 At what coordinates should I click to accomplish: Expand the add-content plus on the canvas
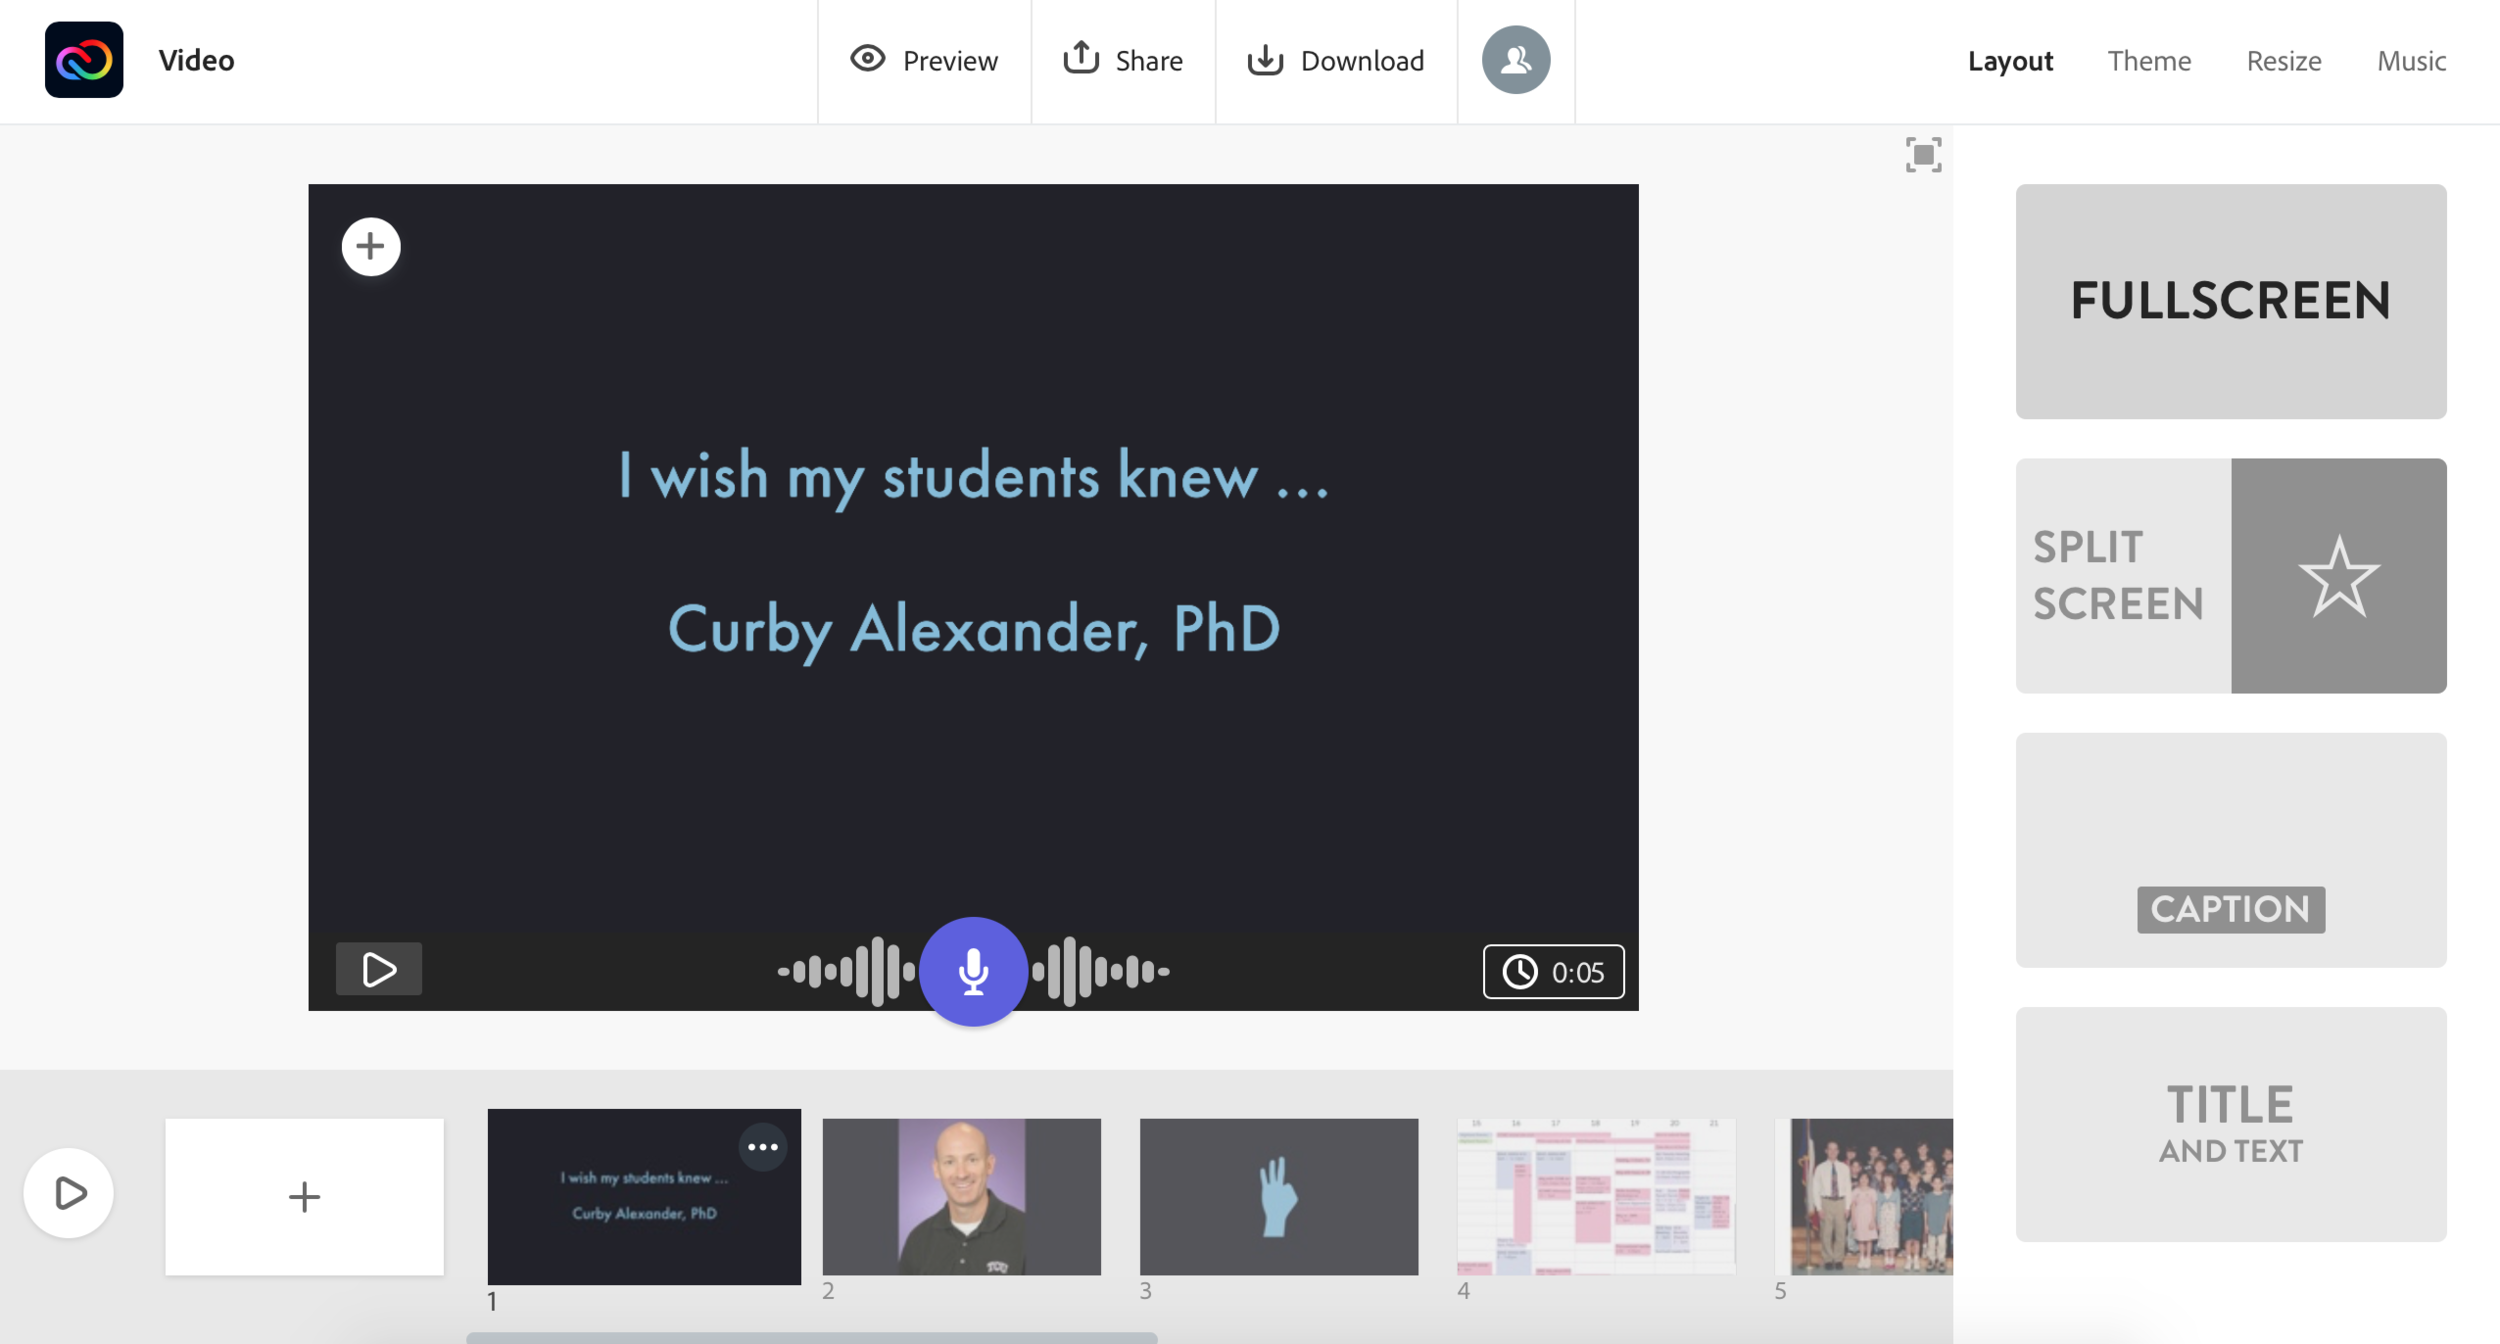click(370, 246)
